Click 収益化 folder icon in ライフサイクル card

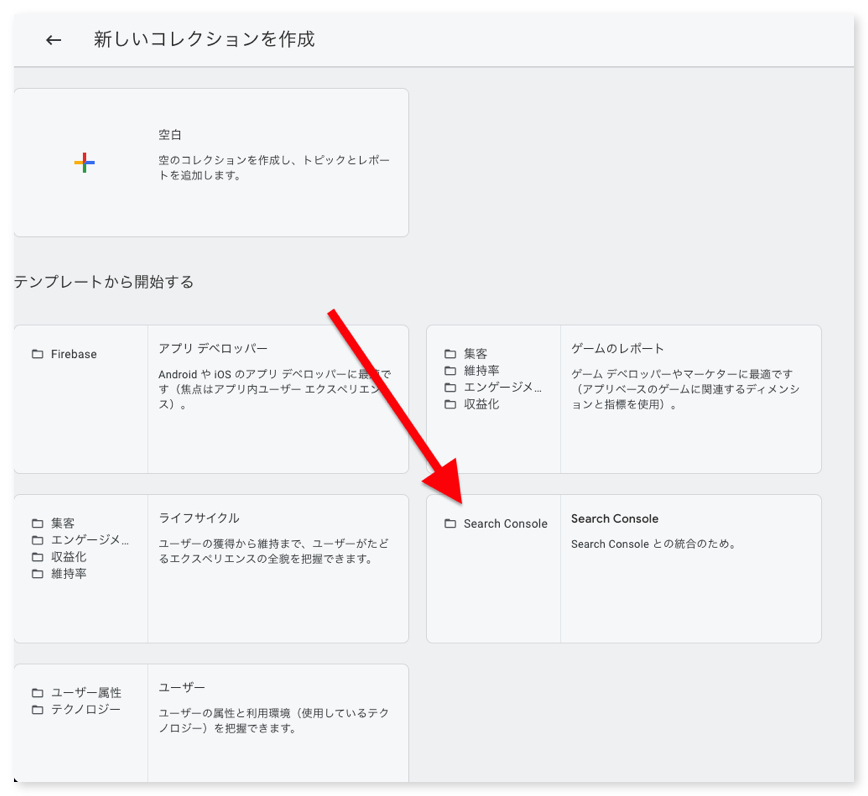coord(38,557)
